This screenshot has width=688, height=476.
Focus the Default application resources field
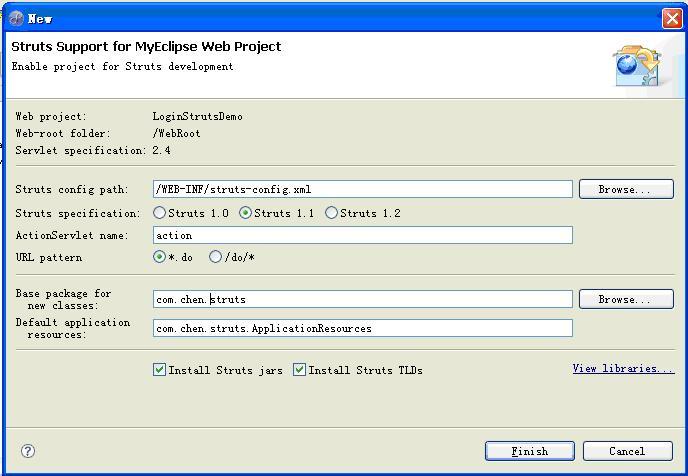pyautogui.click(x=362, y=328)
